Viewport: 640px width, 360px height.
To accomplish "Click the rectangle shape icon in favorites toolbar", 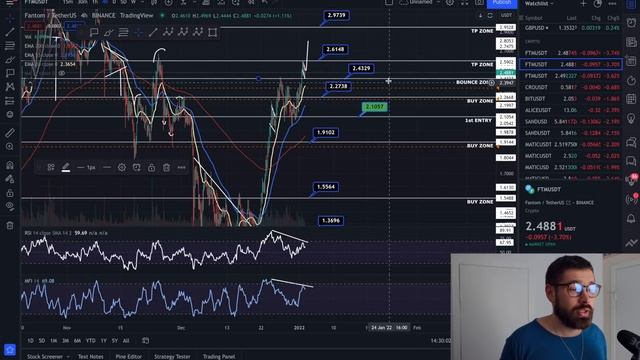I will pyautogui.click(x=213, y=32).
